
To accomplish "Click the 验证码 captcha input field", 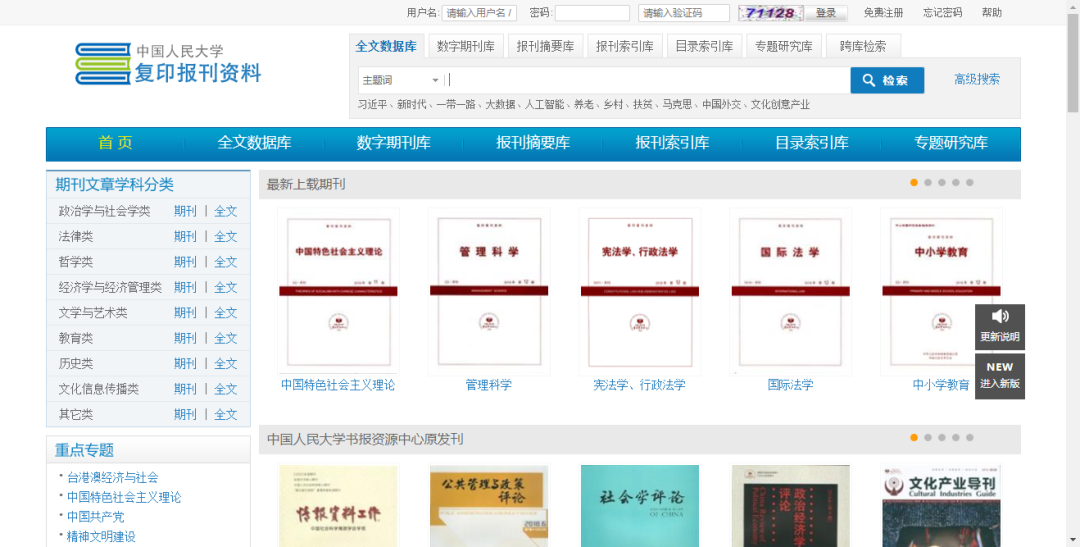I will click(x=684, y=12).
